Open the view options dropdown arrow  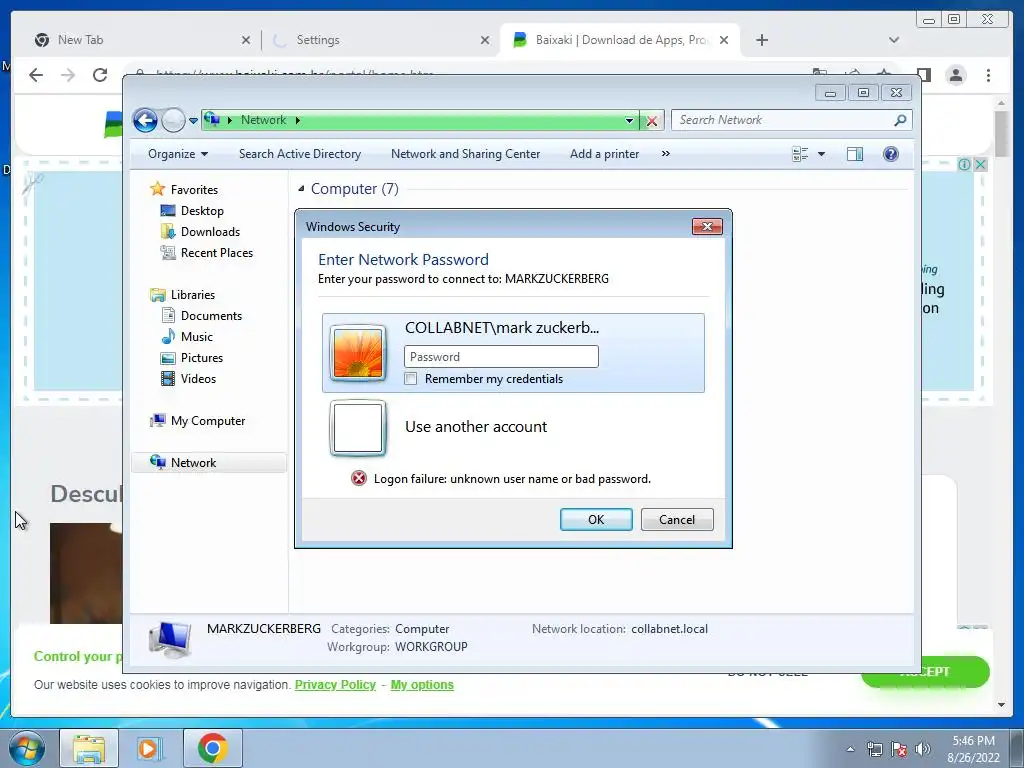822,154
